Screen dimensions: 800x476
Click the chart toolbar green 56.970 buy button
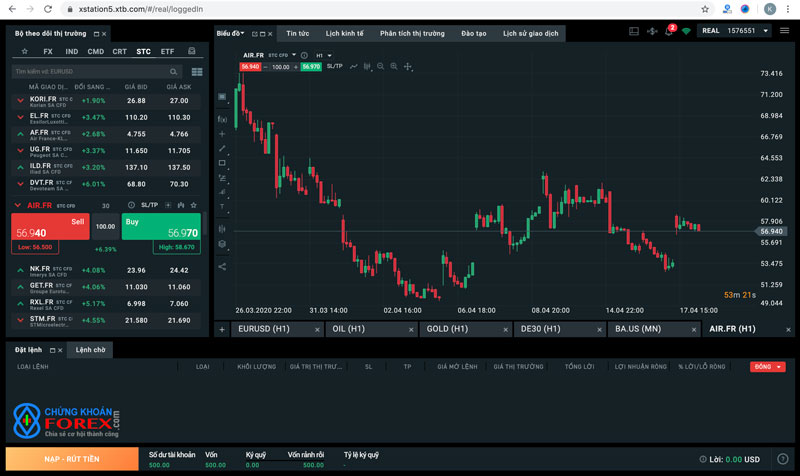tap(311, 67)
